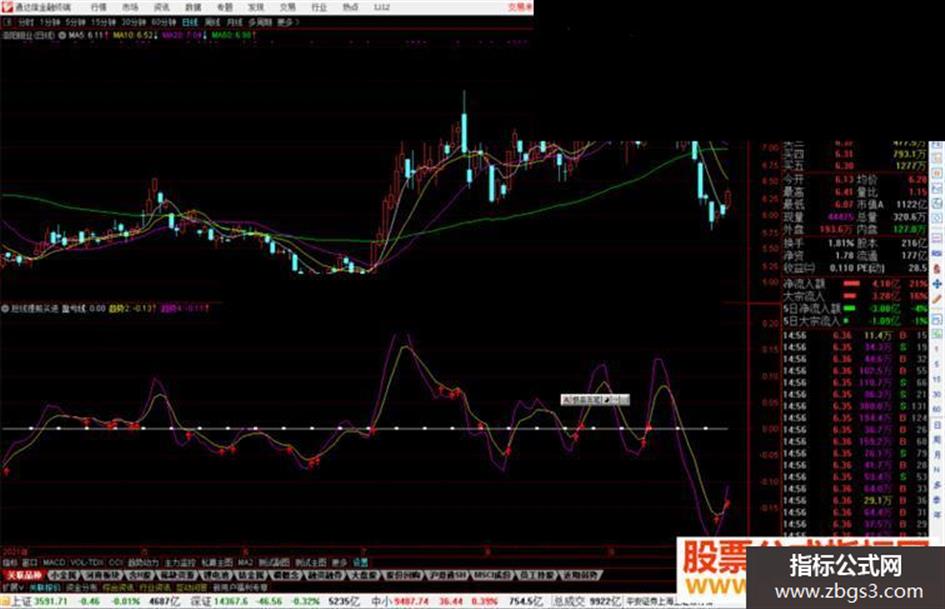The image size is (945, 609).
Task: Switch chart to 1分钟 period
Action: pyautogui.click(x=49, y=22)
